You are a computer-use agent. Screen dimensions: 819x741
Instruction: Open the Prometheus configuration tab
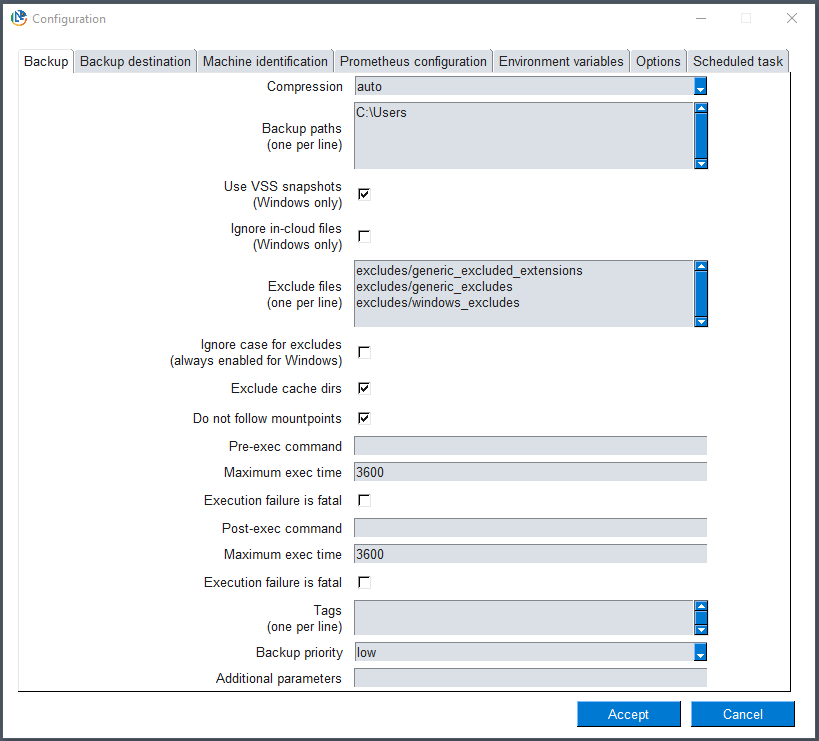[413, 62]
